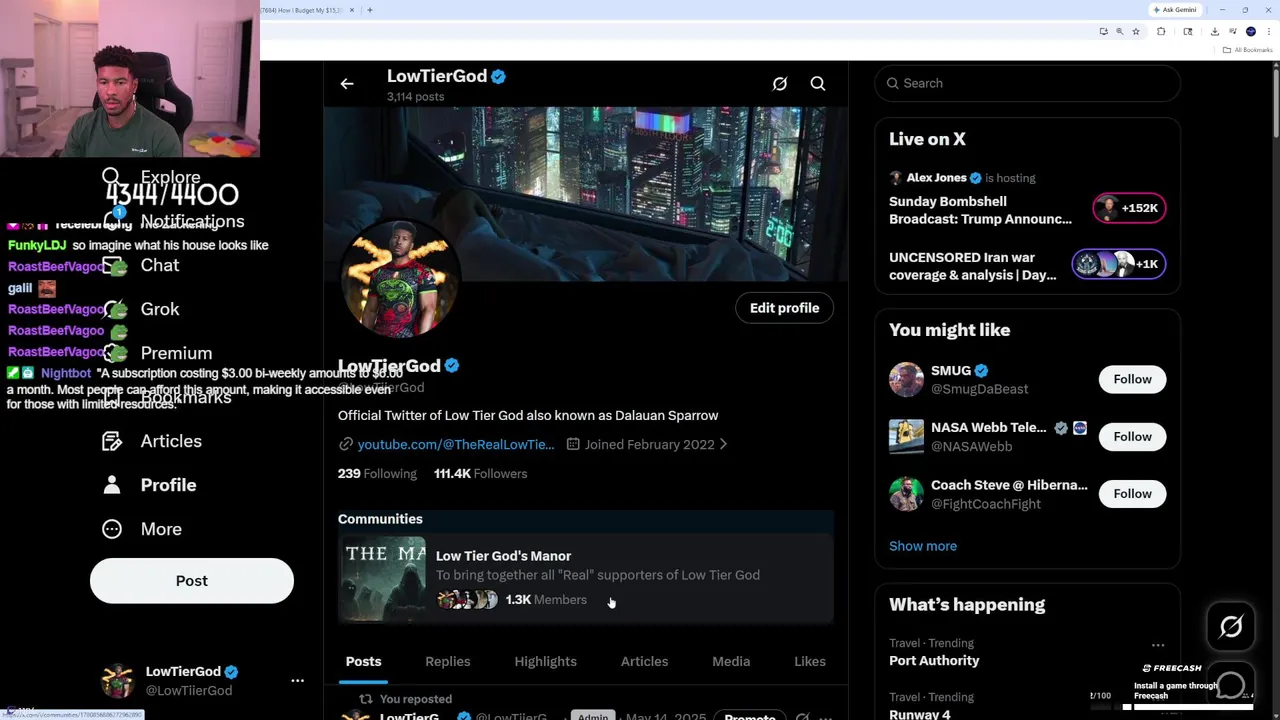The height and width of the screenshot is (720, 1280).
Task: Go back using the arrow beside LowTierGod
Action: point(347,84)
